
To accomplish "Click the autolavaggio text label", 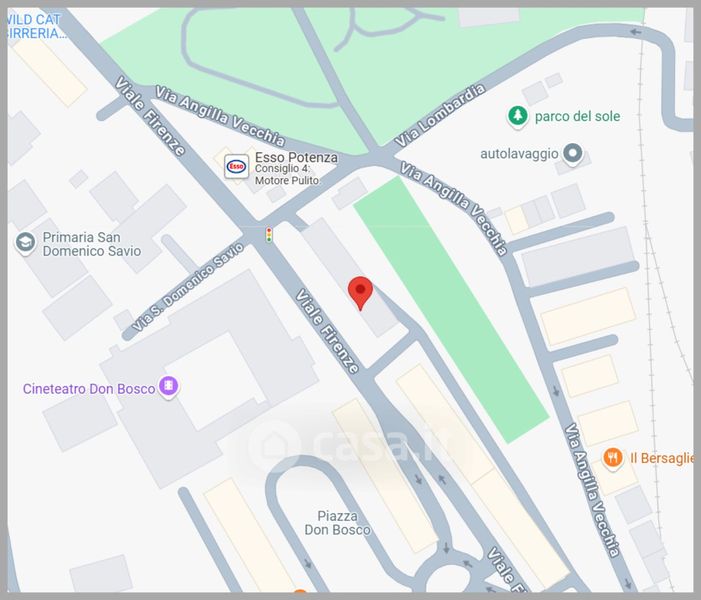I will (519, 154).
